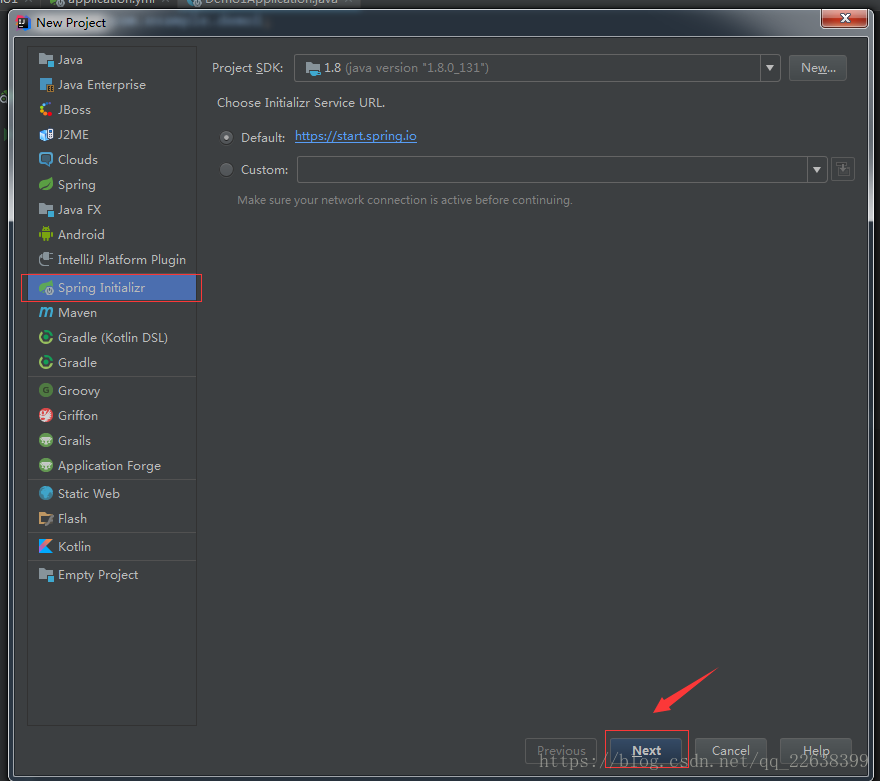Image resolution: width=880 pixels, height=781 pixels.
Task: Select the Maven text label
Action: coord(77,313)
